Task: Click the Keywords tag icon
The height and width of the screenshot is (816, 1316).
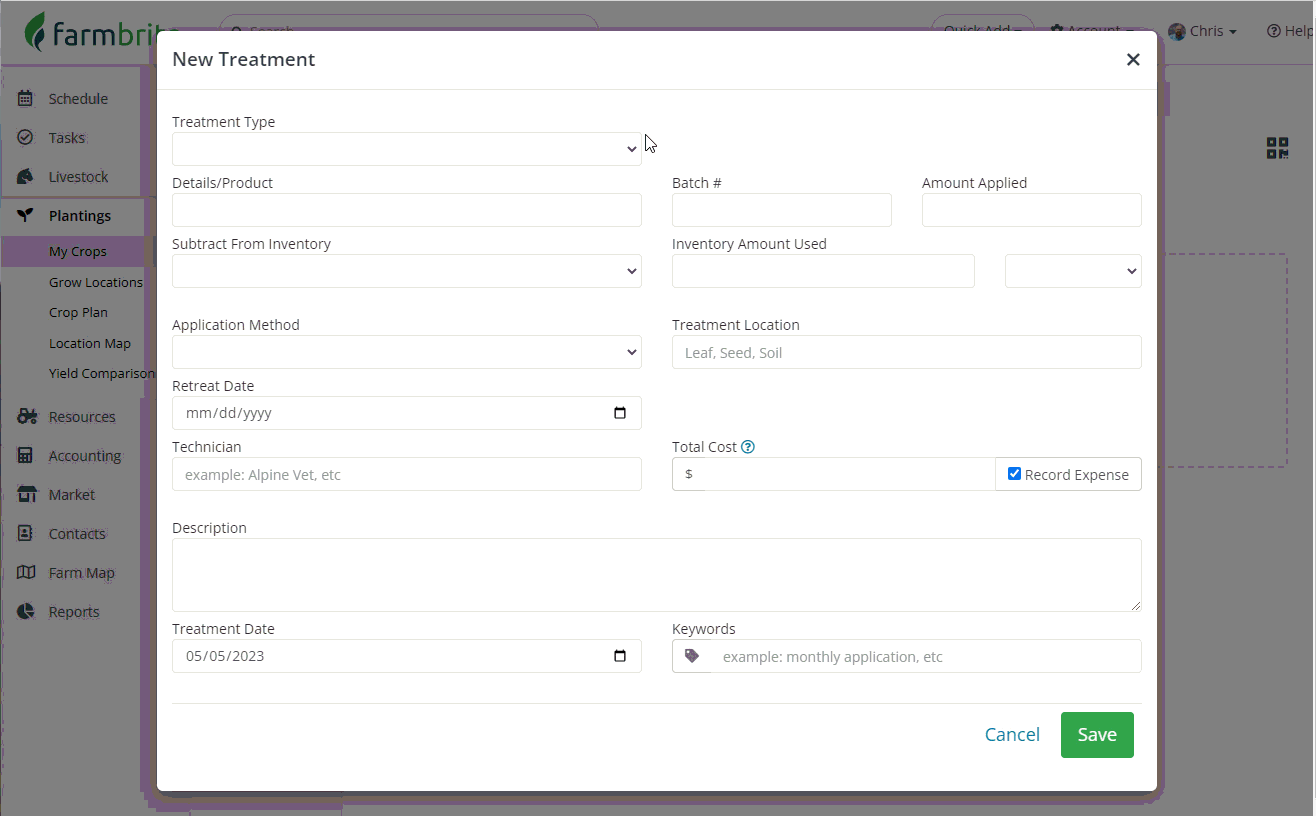Action: pos(692,656)
